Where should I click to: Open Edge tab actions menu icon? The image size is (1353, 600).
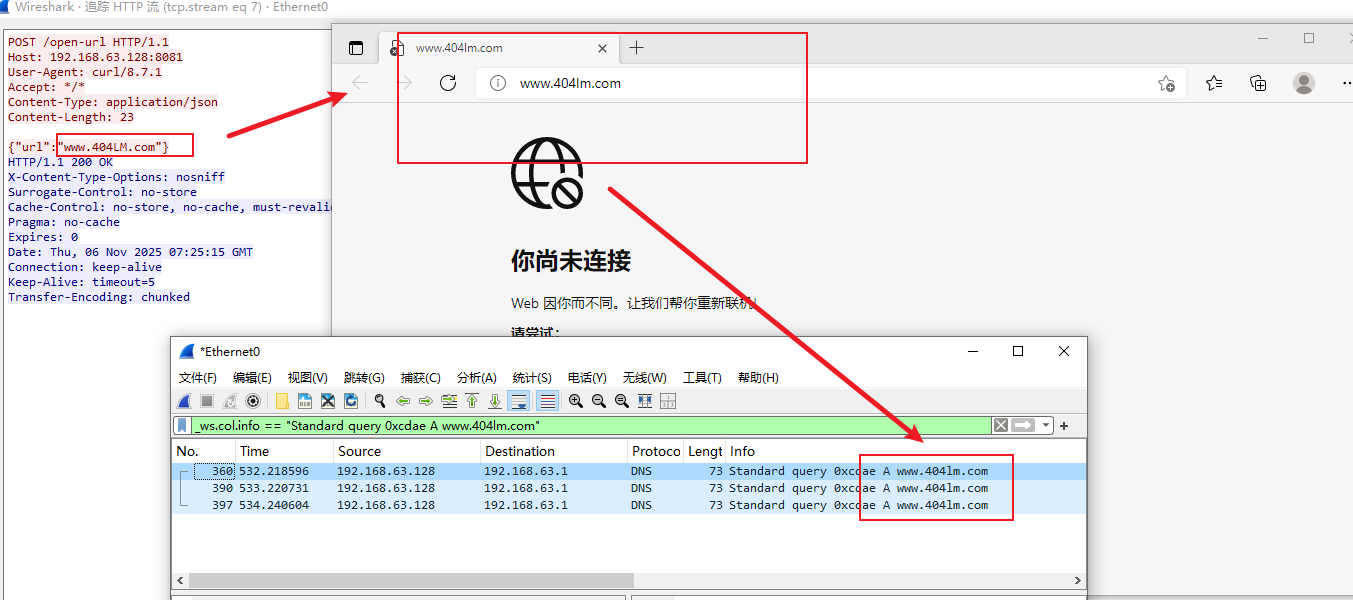pyautogui.click(x=356, y=48)
